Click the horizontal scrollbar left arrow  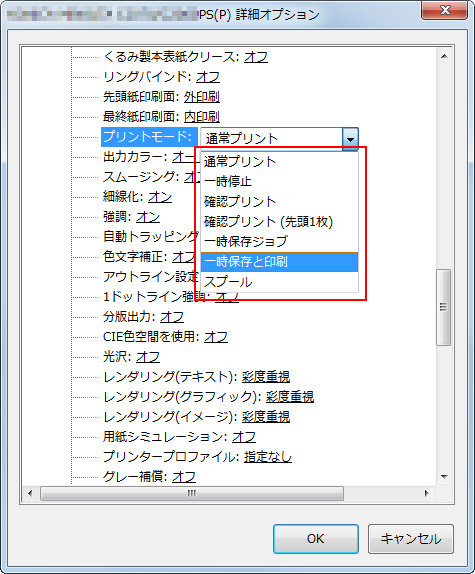[30, 493]
